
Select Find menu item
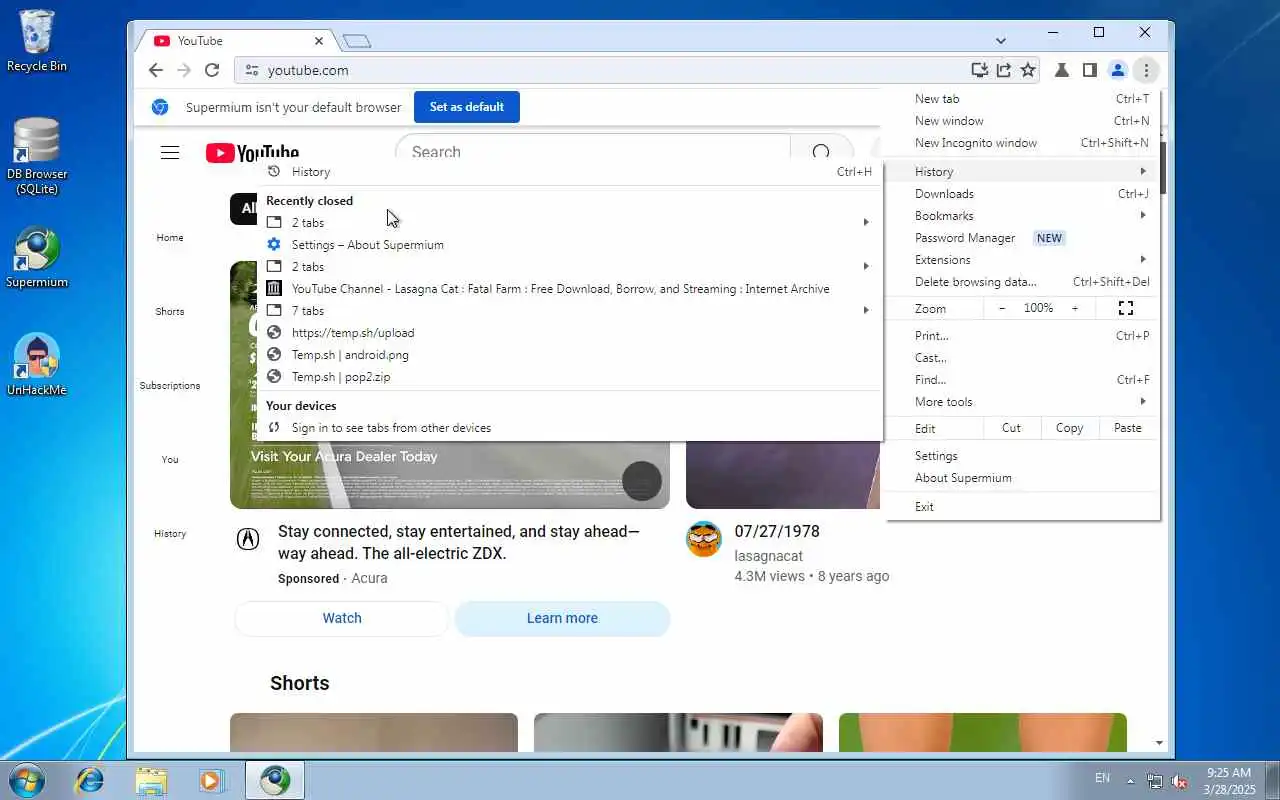1022,379
